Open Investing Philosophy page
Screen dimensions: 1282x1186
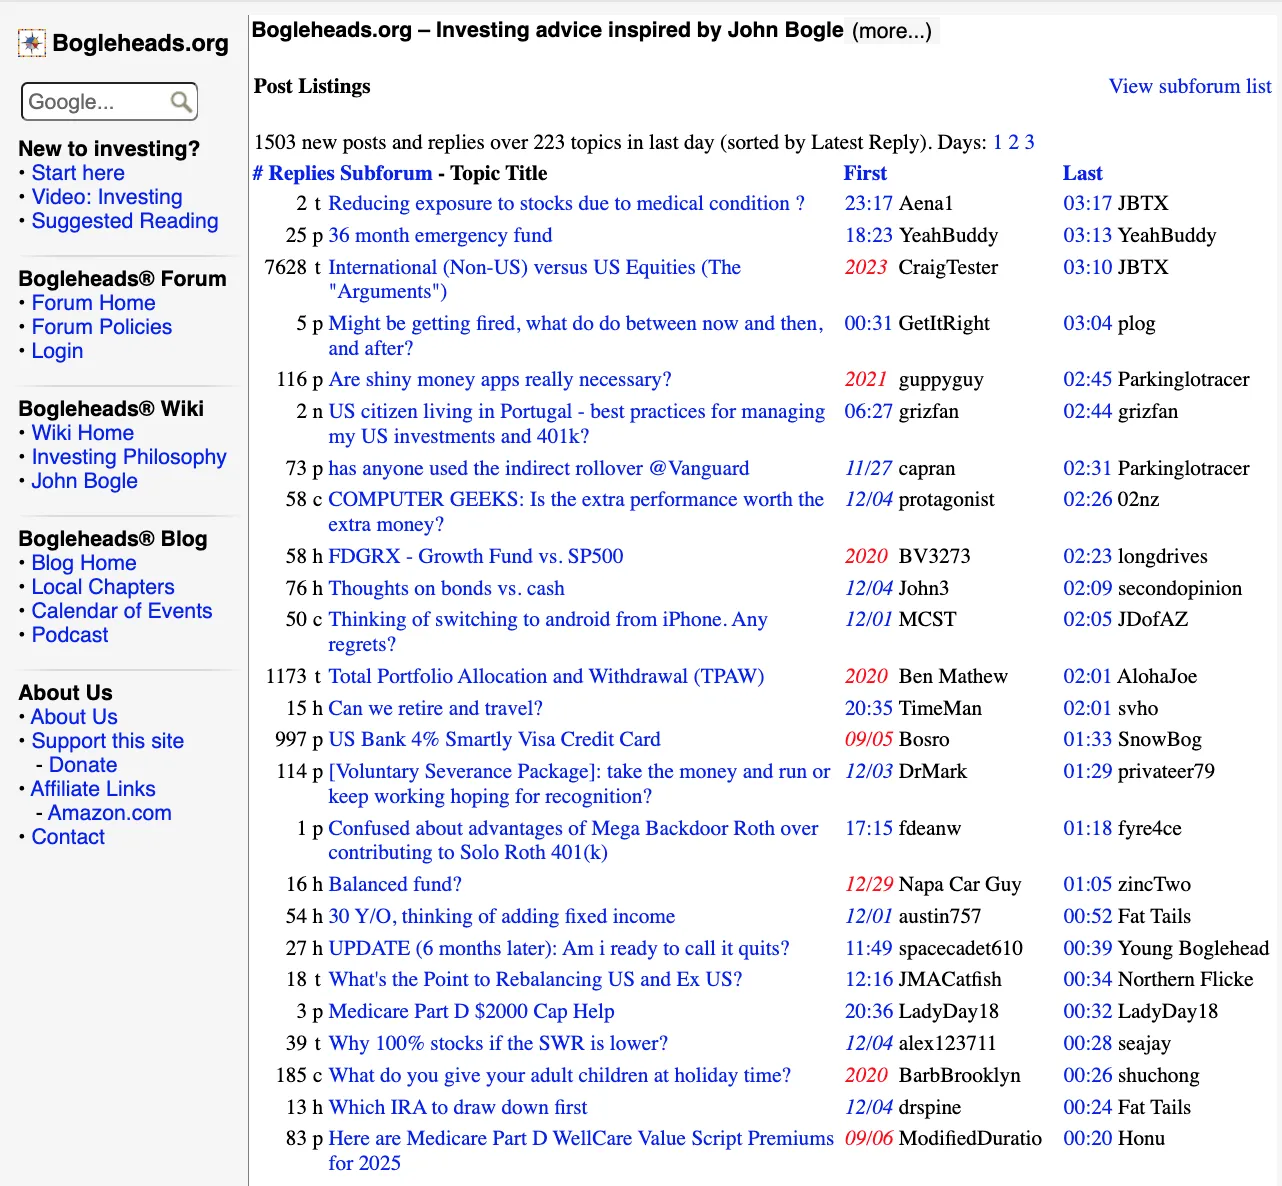pos(129,457)
